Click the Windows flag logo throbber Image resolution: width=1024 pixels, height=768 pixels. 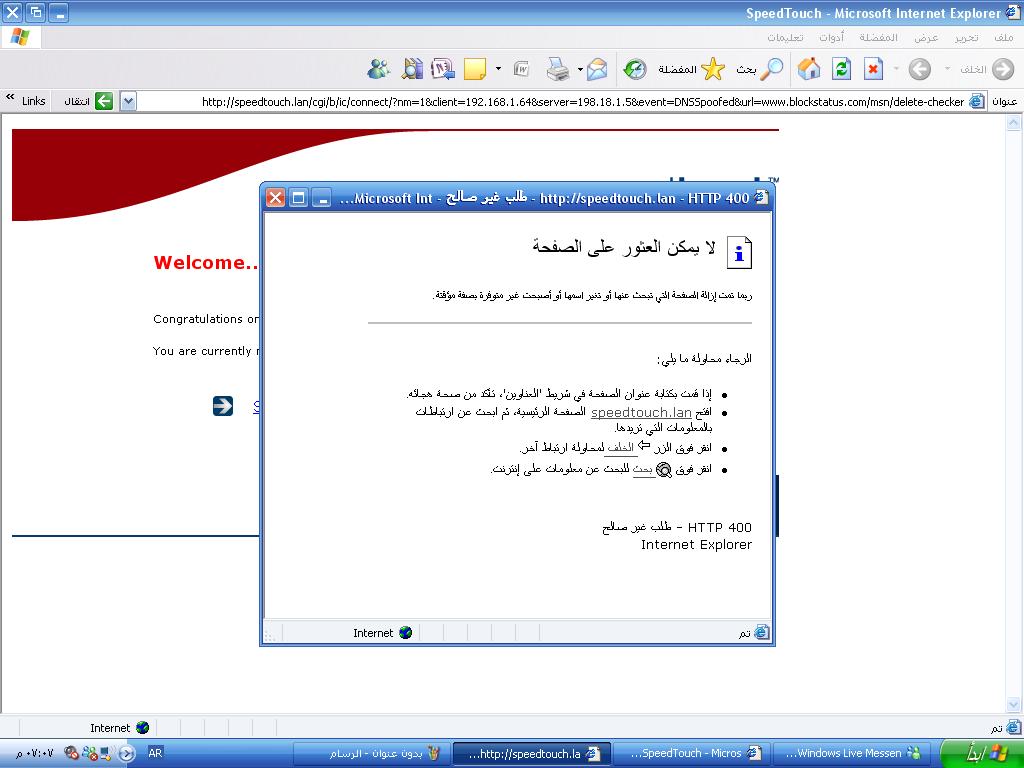(x=20, y=37)
